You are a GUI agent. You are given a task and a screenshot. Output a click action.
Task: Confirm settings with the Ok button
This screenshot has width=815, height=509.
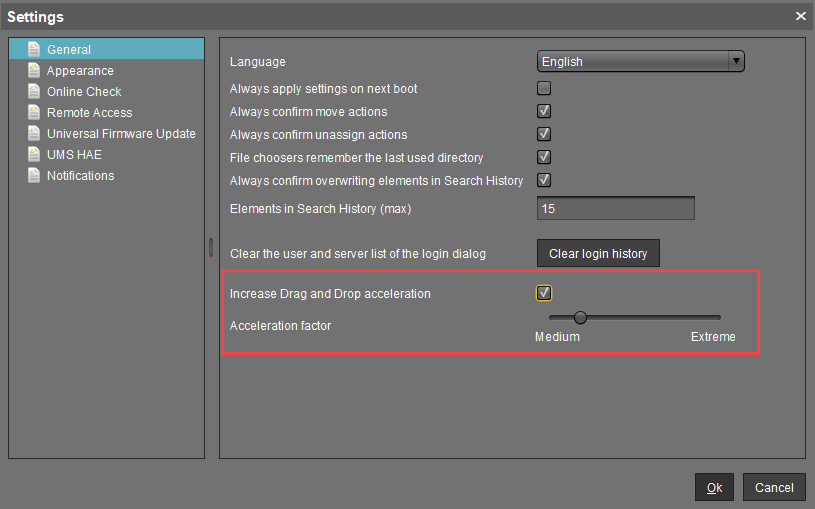(x=714, y=487)
